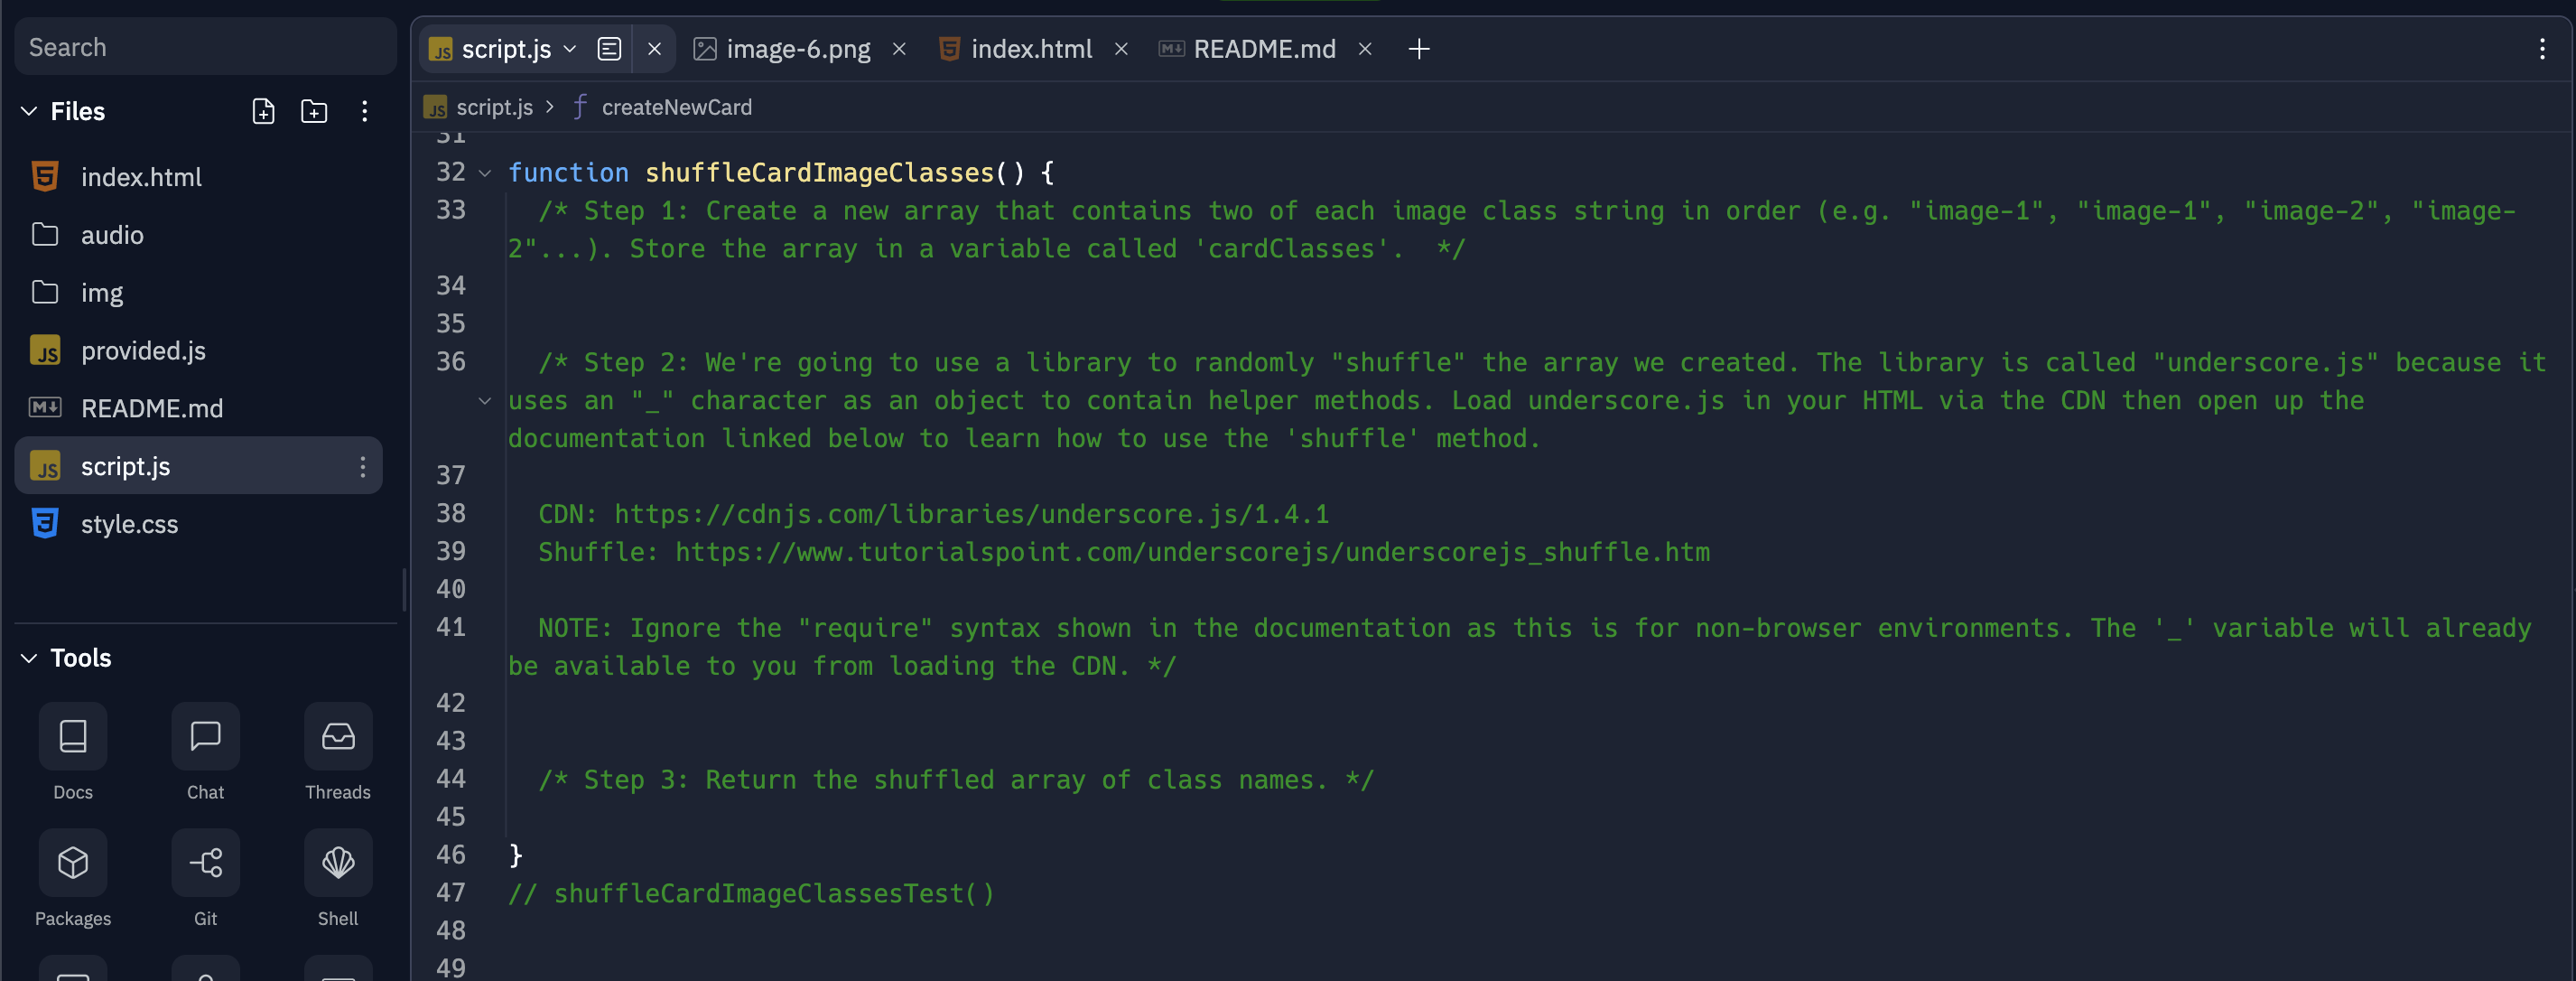Close the image-6.png tab
Image resolution: width=2576 pixels, height=981 pixels.
(899, 49)
